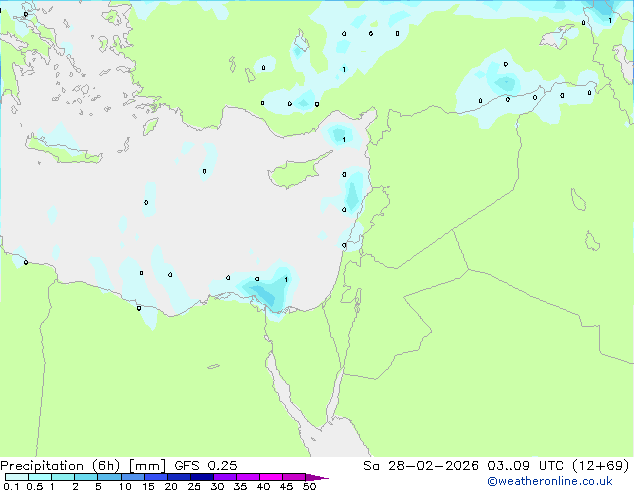This screenshot has width=634, height=490.
Task: Click the 2–5 mm legend swatch
Action: (86, 477)
